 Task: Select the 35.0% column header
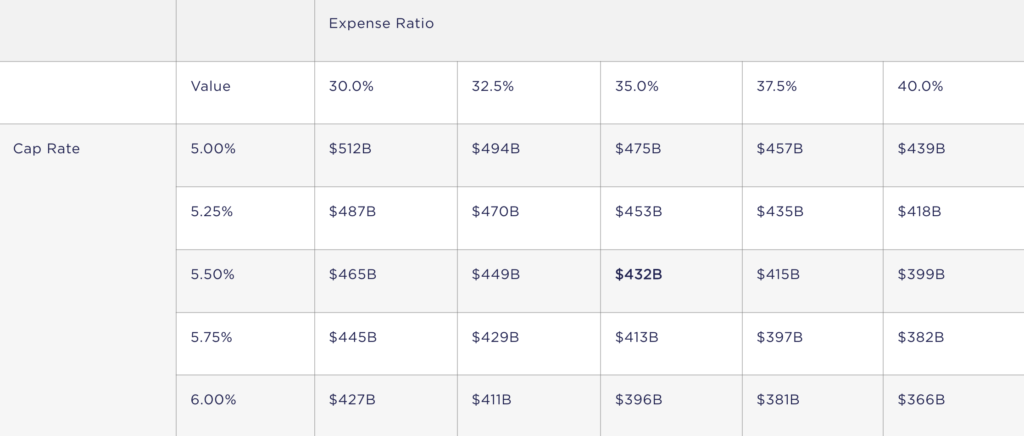pyautogui.click(x=637, y=87)
